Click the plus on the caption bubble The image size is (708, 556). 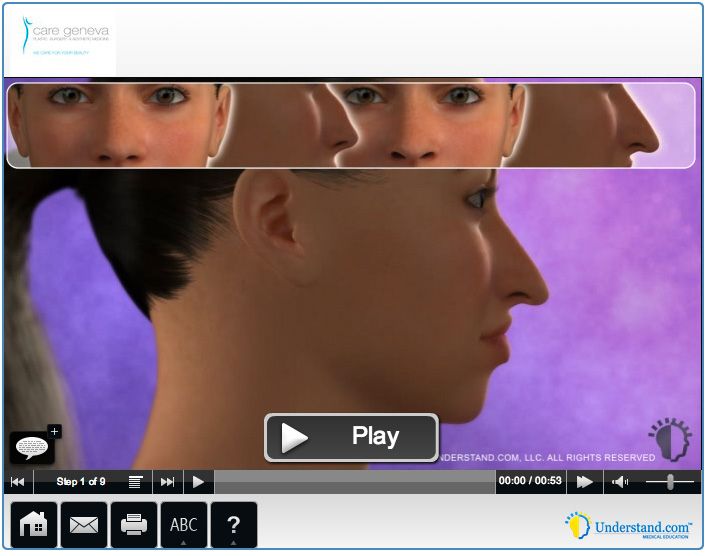pos(55,431)
